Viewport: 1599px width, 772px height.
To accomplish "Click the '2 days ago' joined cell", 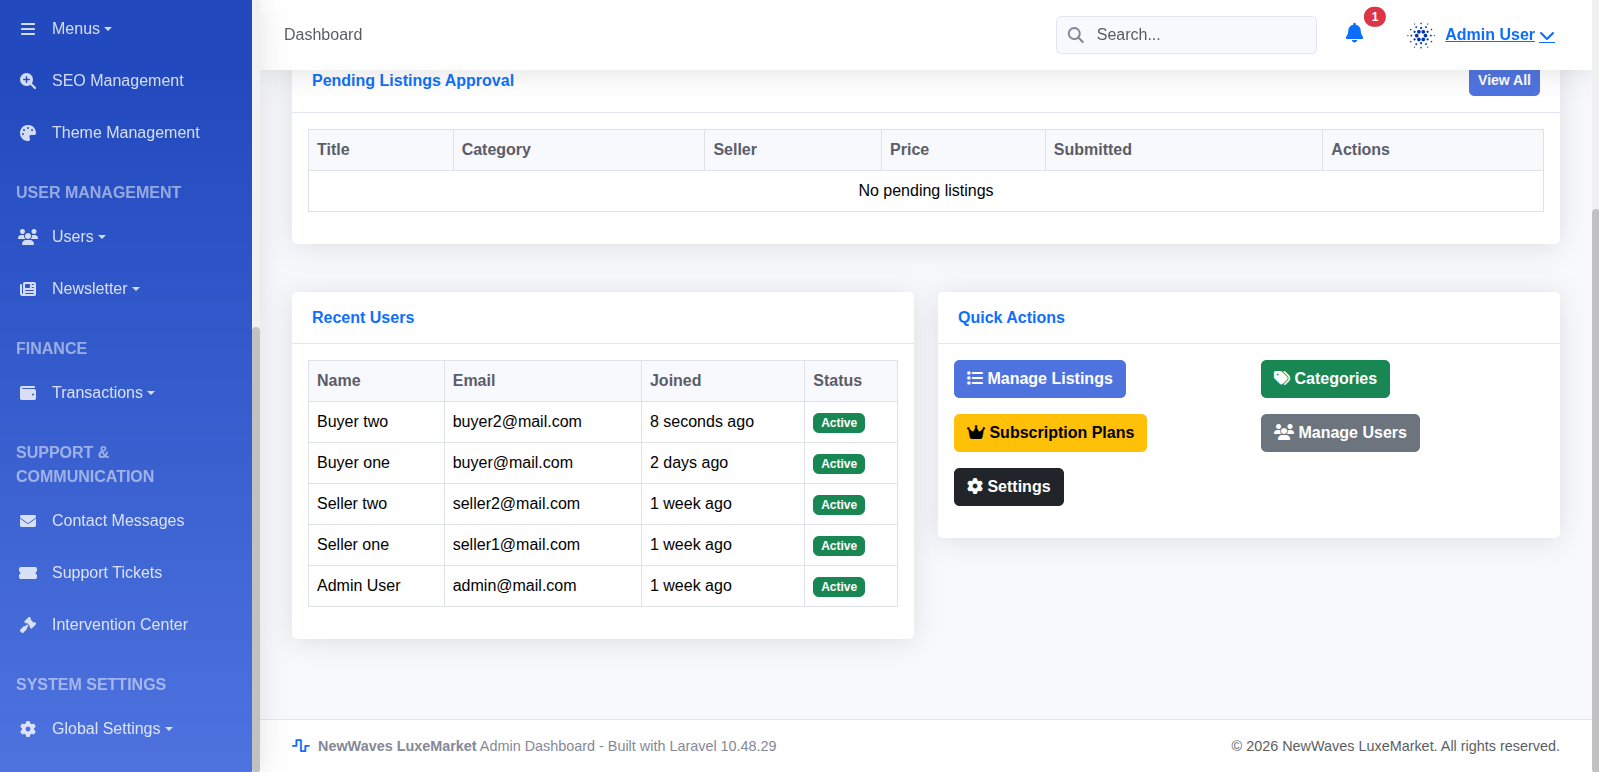I will coord(723,463).
